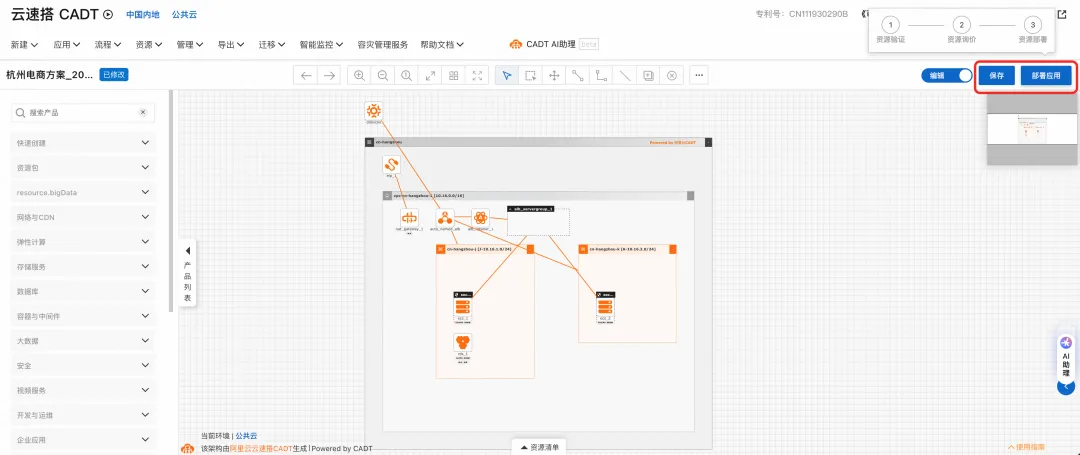Expand the 视频服务 category
1080x455 pixels.
[x=83, y=390]
